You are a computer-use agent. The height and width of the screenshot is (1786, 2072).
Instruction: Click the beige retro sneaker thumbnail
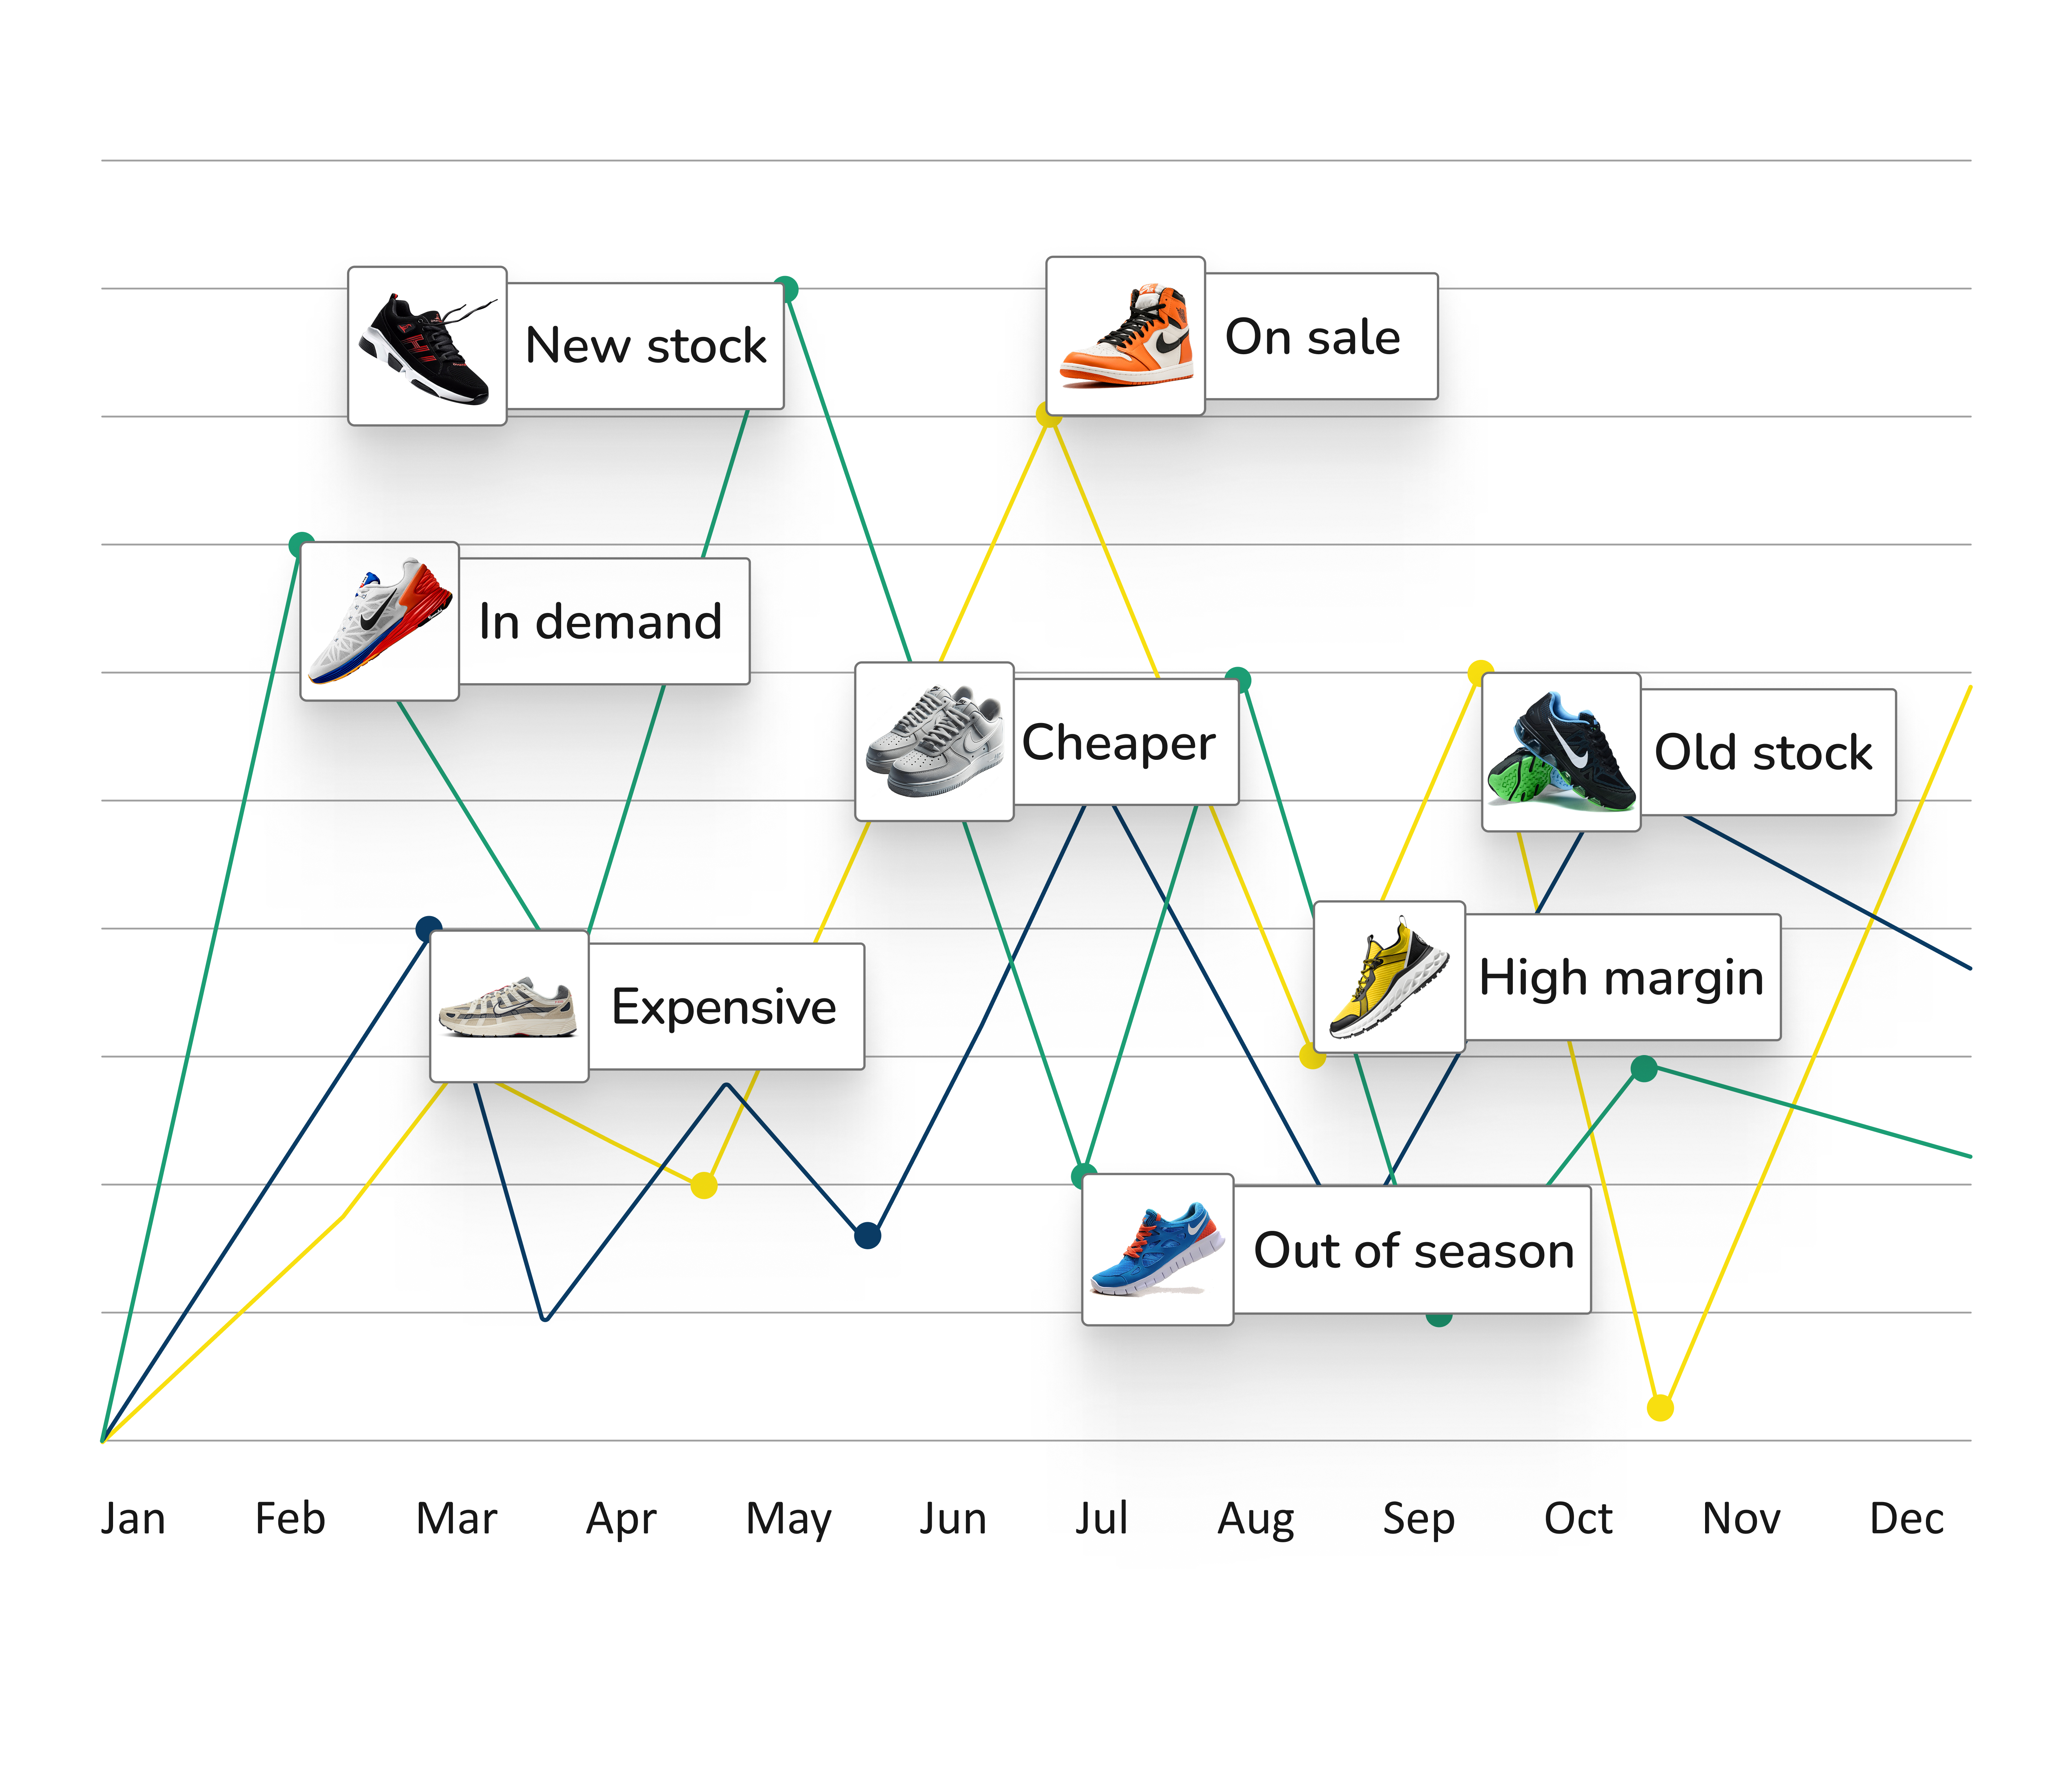click(509, 1006)
